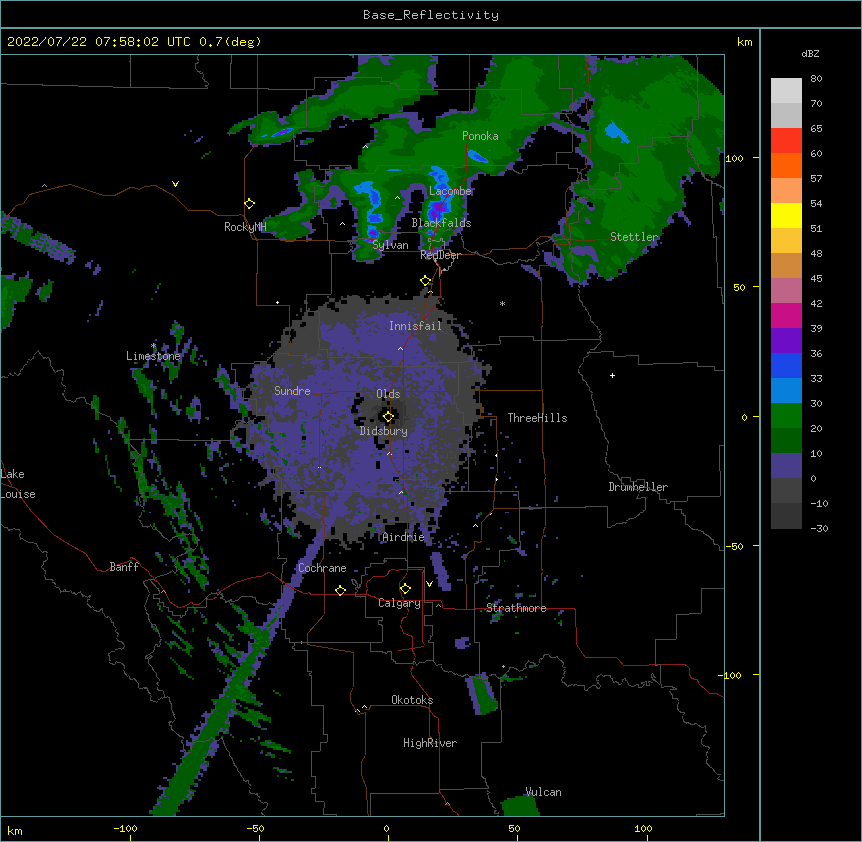Screen dimensions: 862x842
Task: Click the HighRiver label
Action: coord(430,743)
